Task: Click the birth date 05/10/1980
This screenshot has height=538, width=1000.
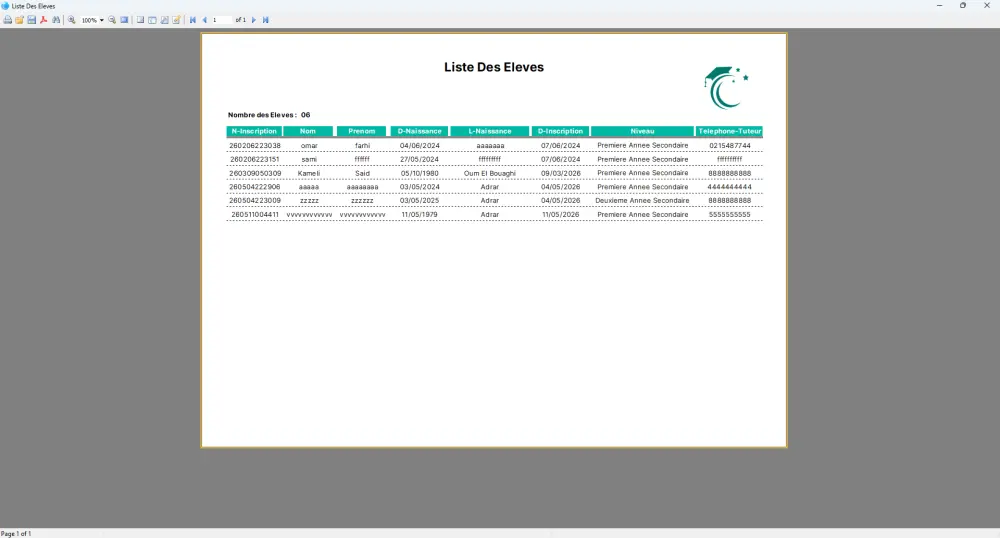Action: (x=420, y=173)
